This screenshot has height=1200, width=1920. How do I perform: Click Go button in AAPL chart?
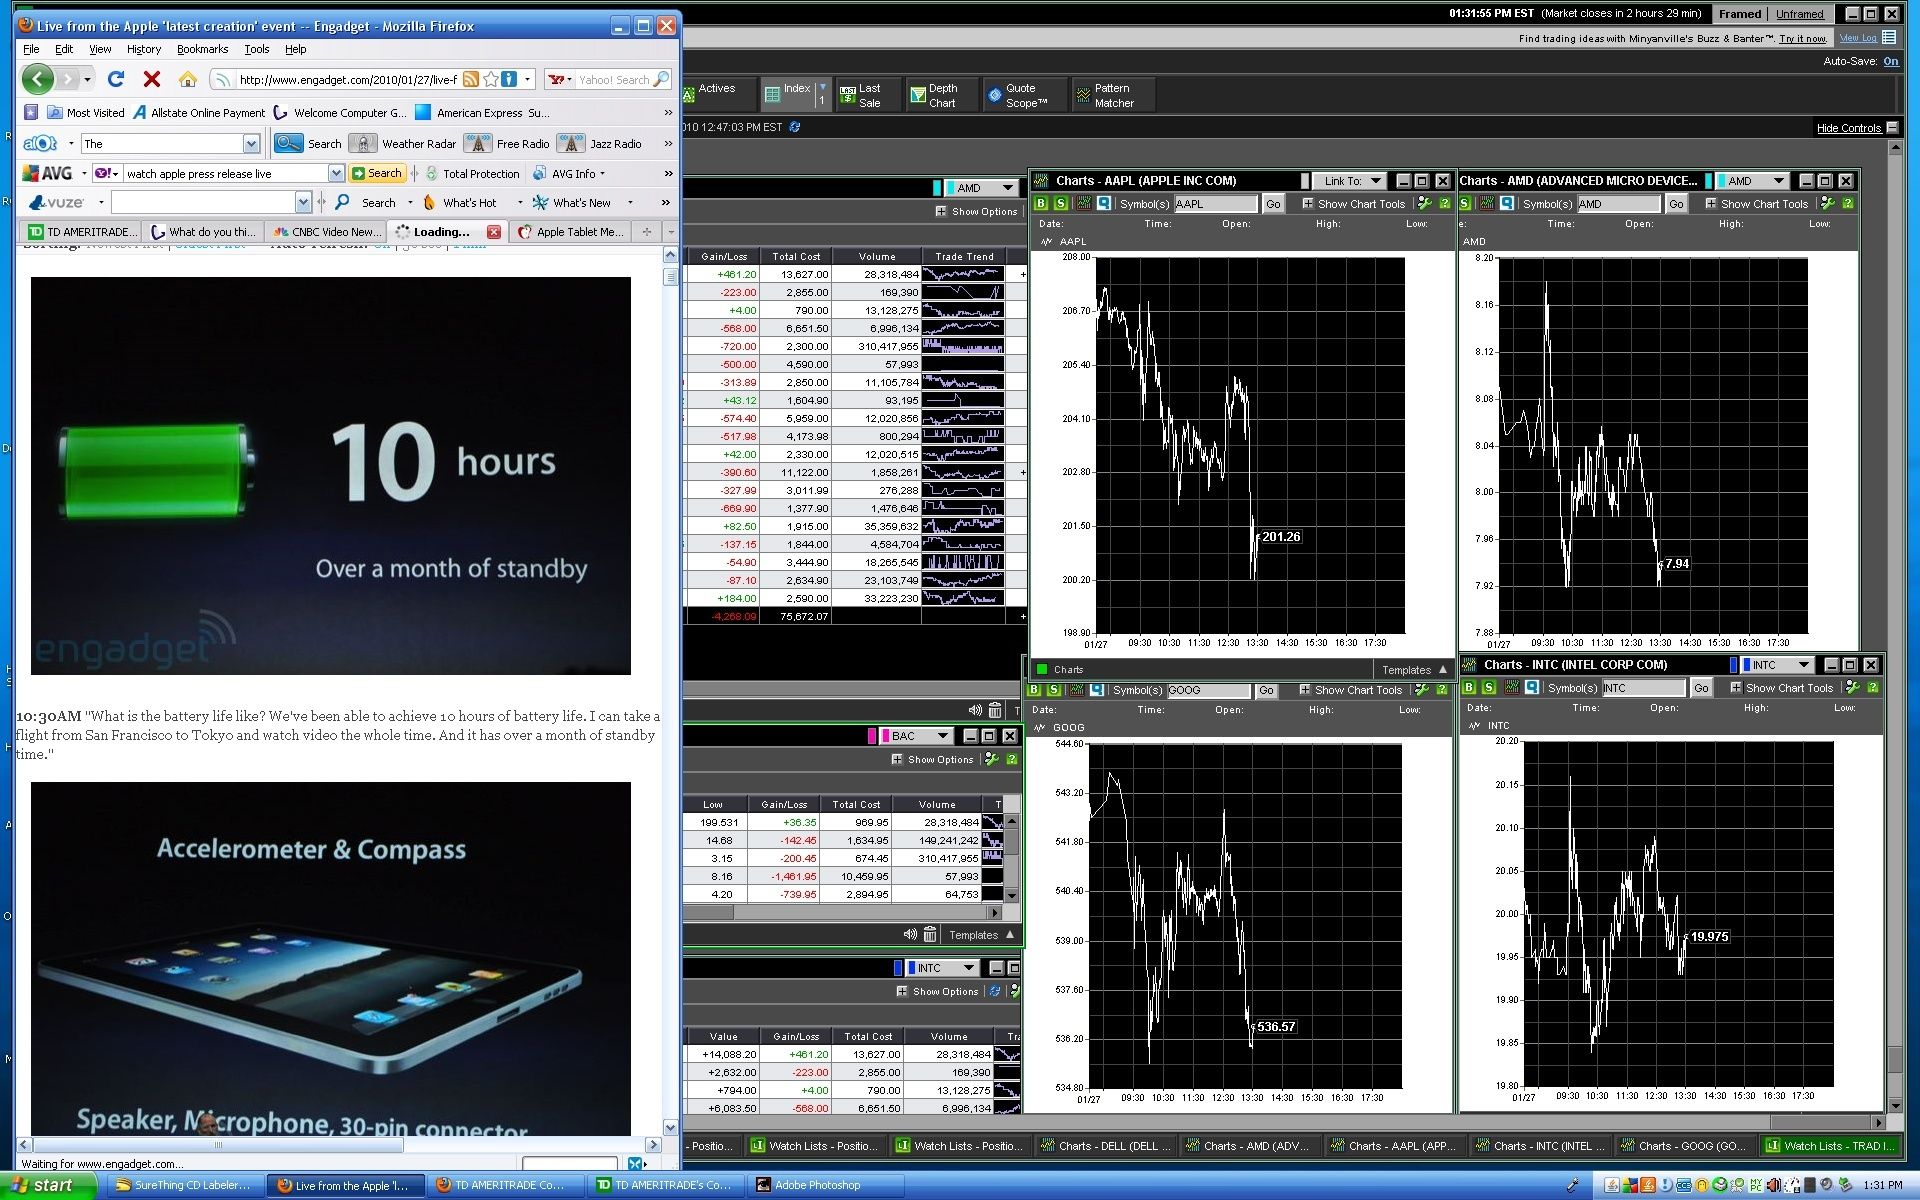(x=1273, y=204)
